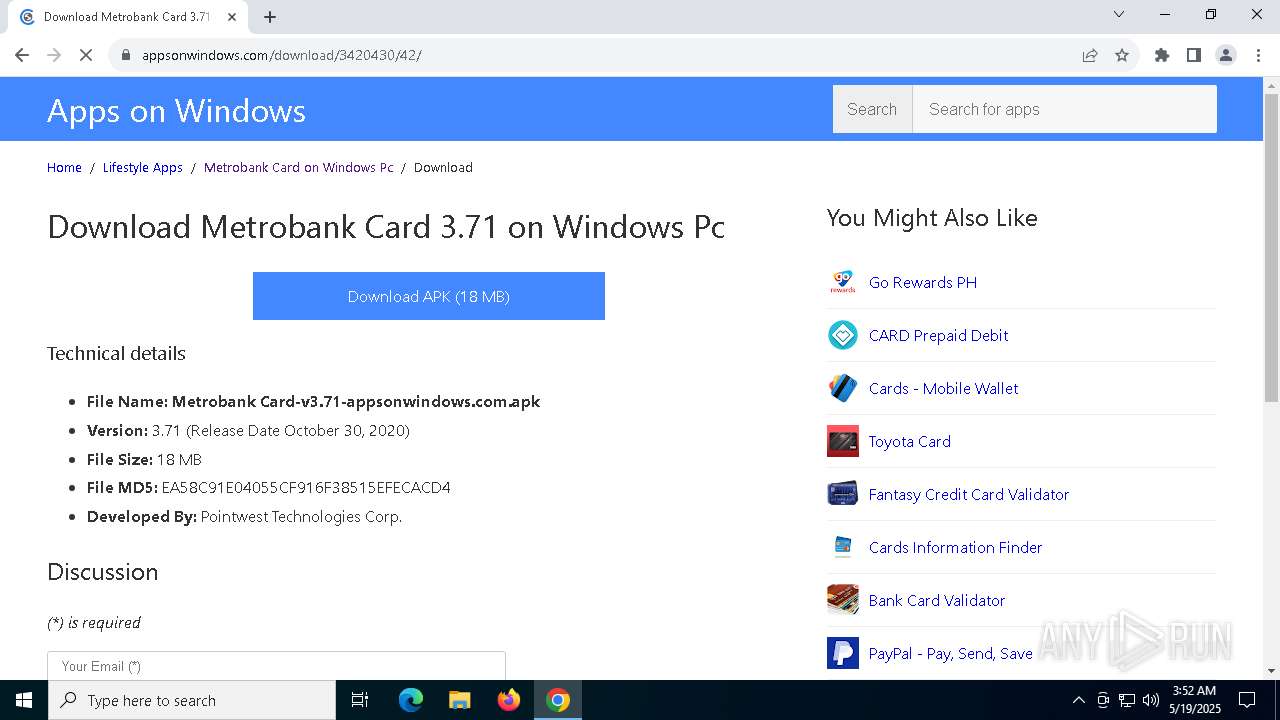Open the Cards - Mobile Wallet link

click(x=943, y=388)
